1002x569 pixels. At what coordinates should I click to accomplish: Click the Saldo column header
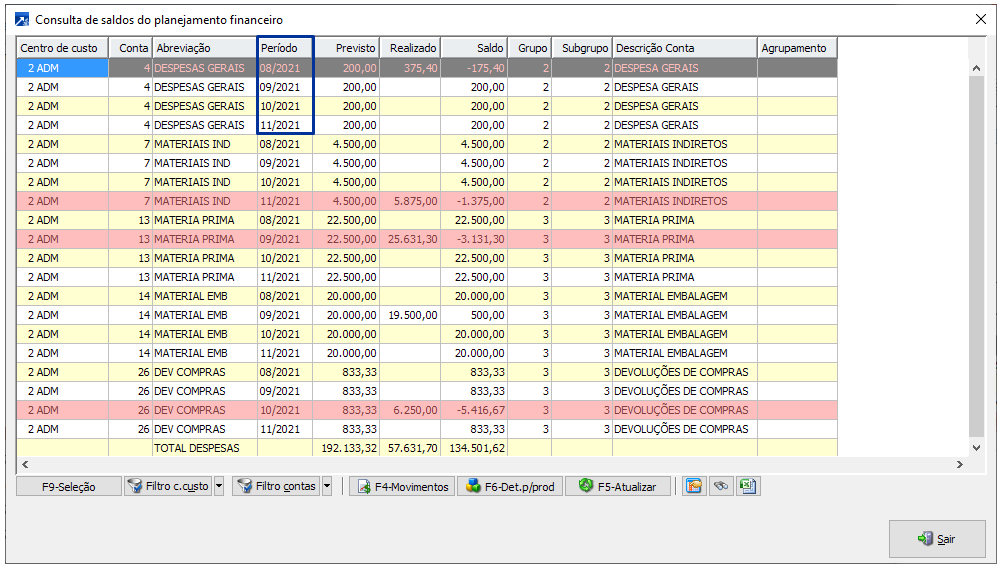(475, 48)
